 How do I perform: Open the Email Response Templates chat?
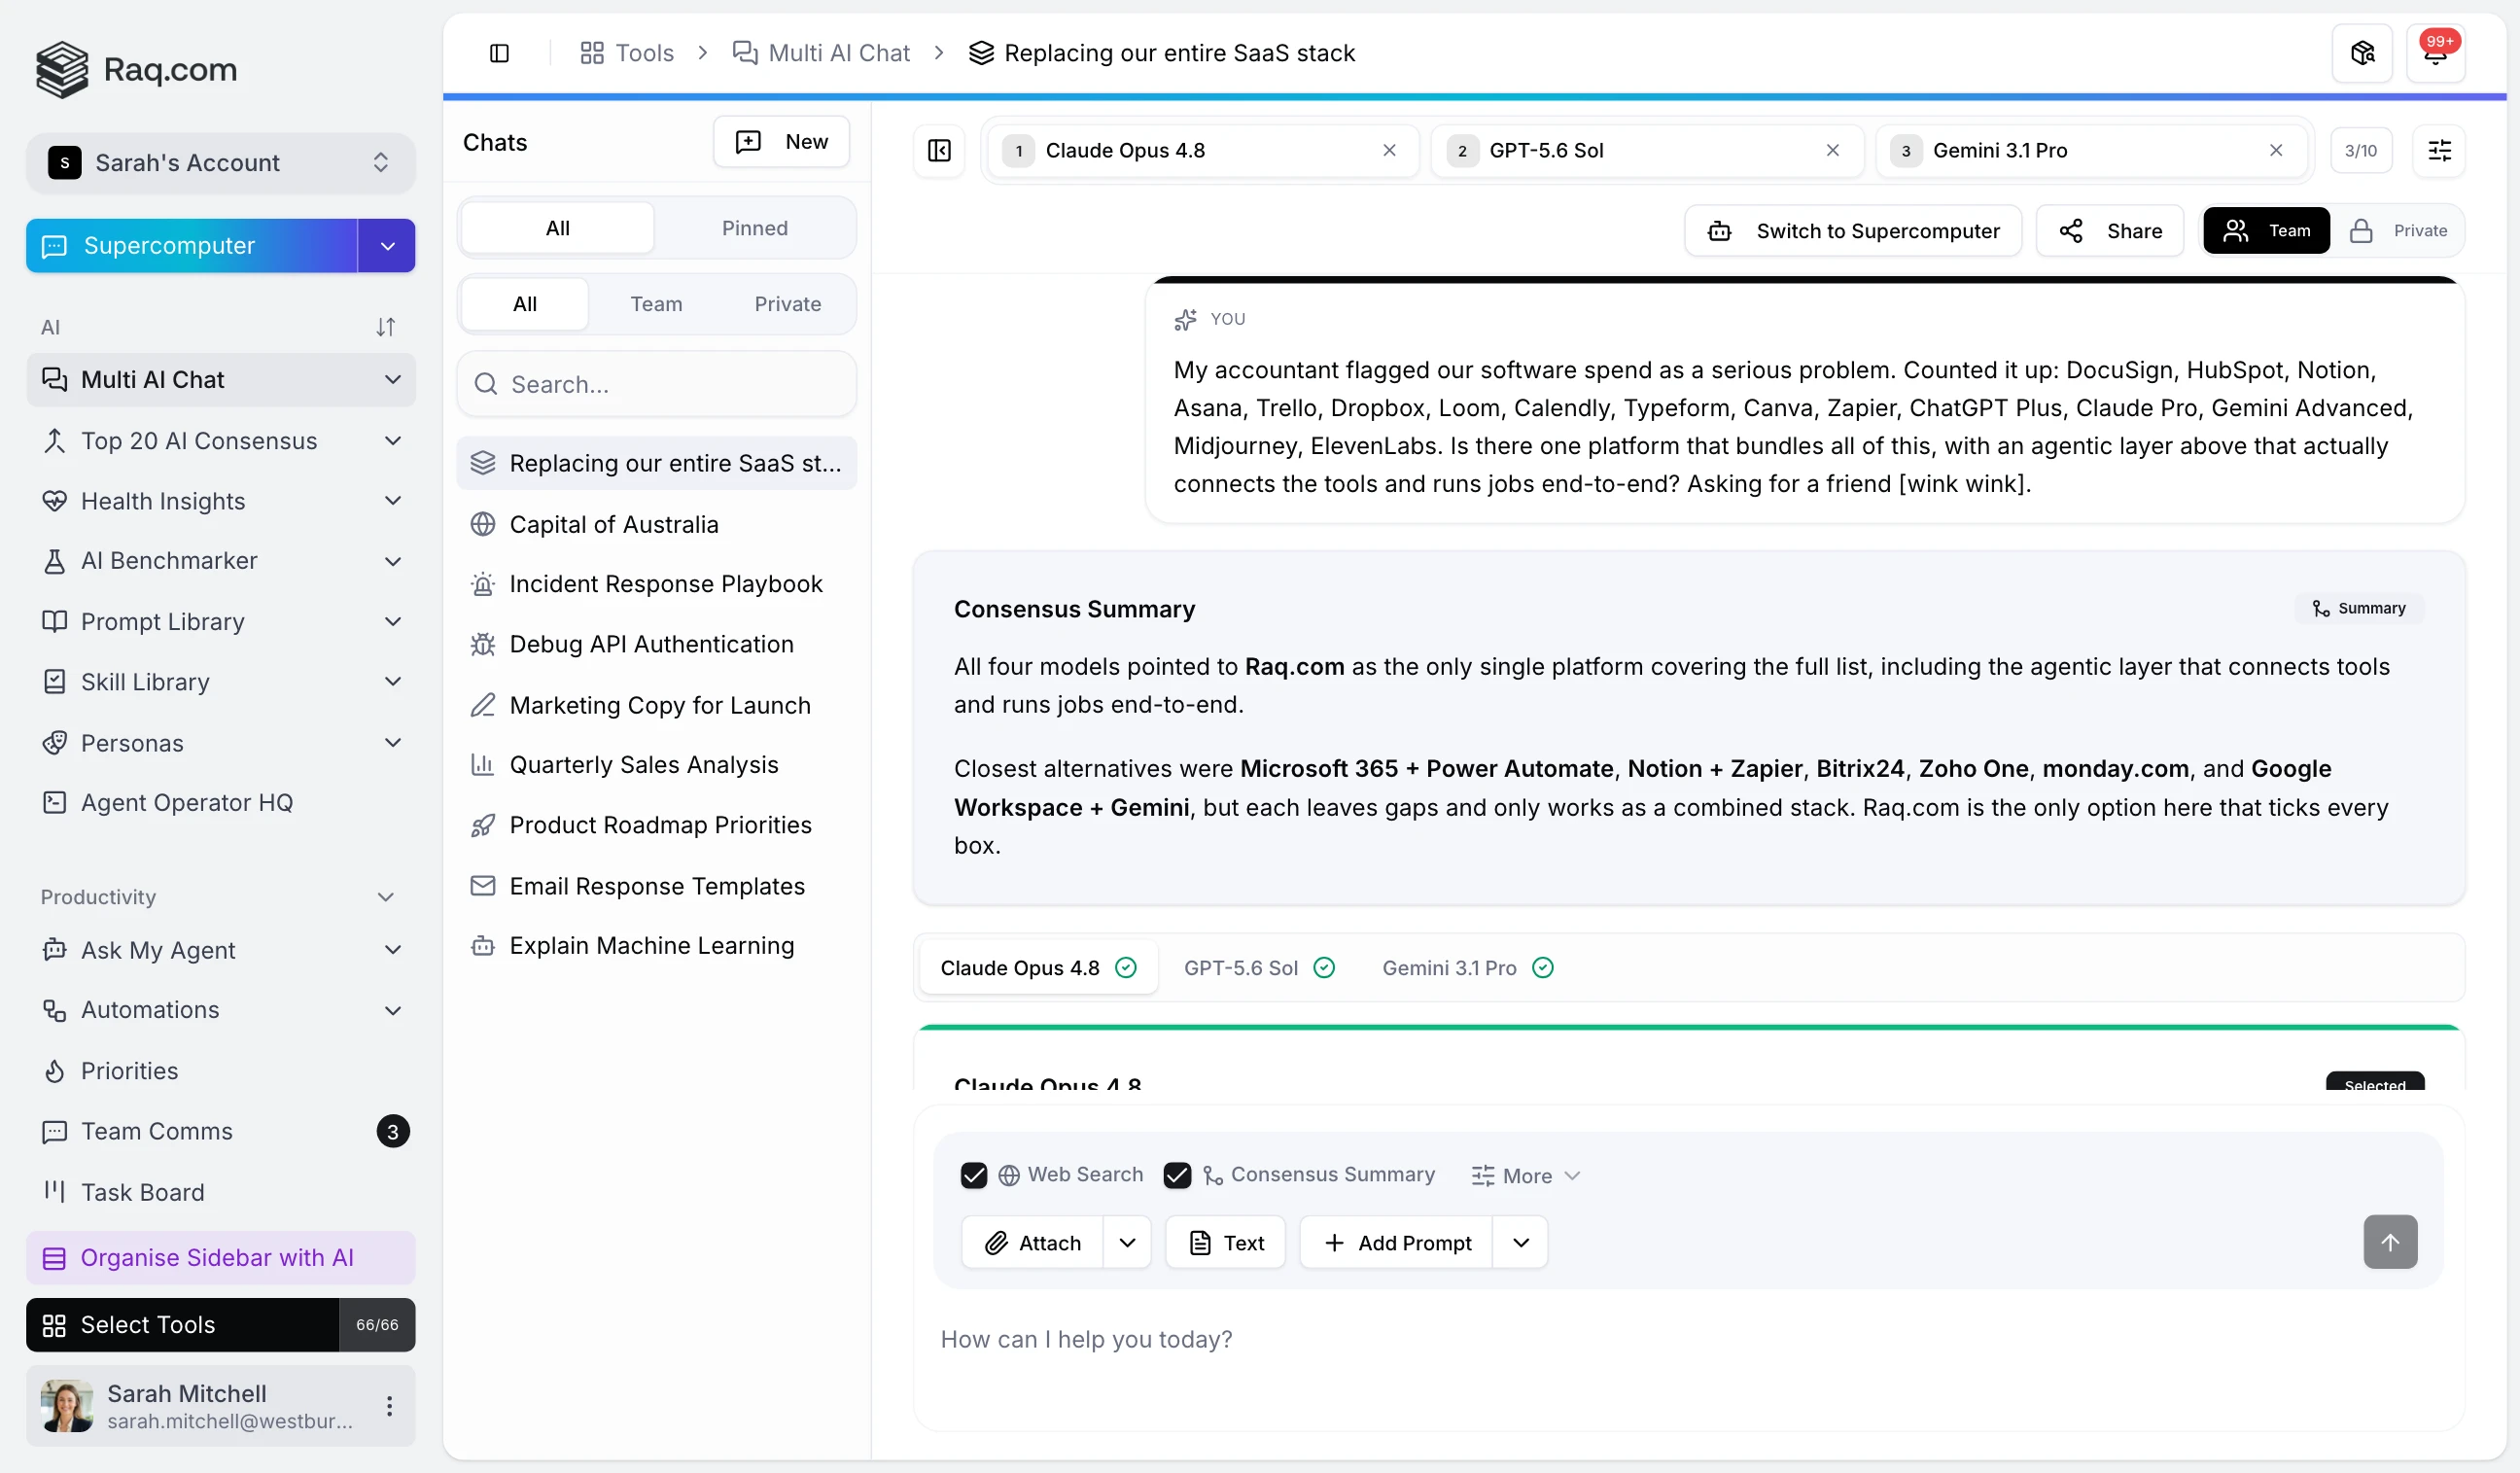tap(656, 886)
